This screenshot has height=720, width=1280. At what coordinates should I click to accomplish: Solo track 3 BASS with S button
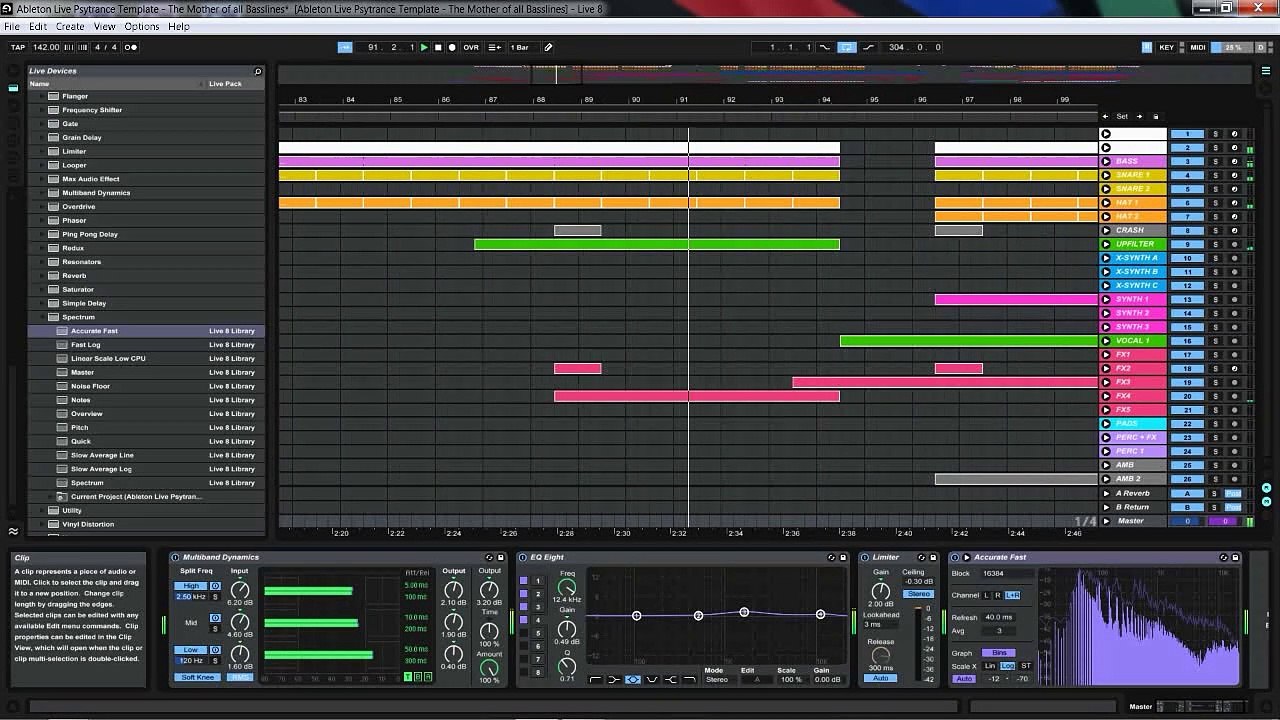click(x=1216, y=161)
